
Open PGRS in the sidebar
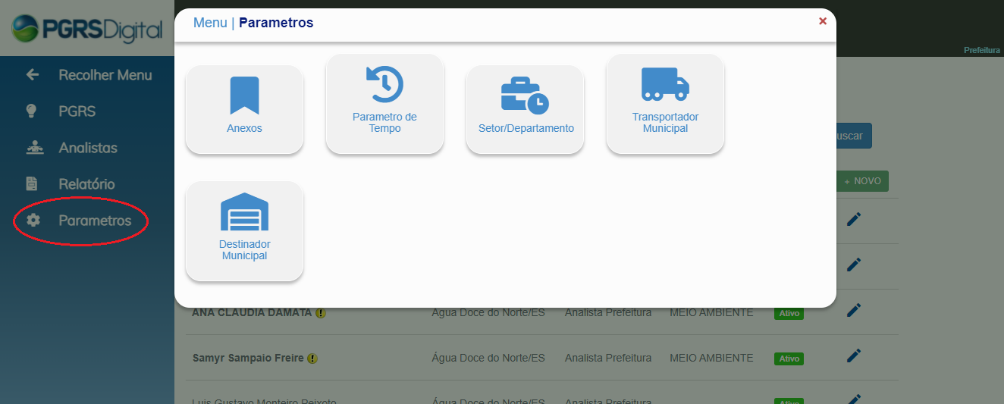[77, 110]
